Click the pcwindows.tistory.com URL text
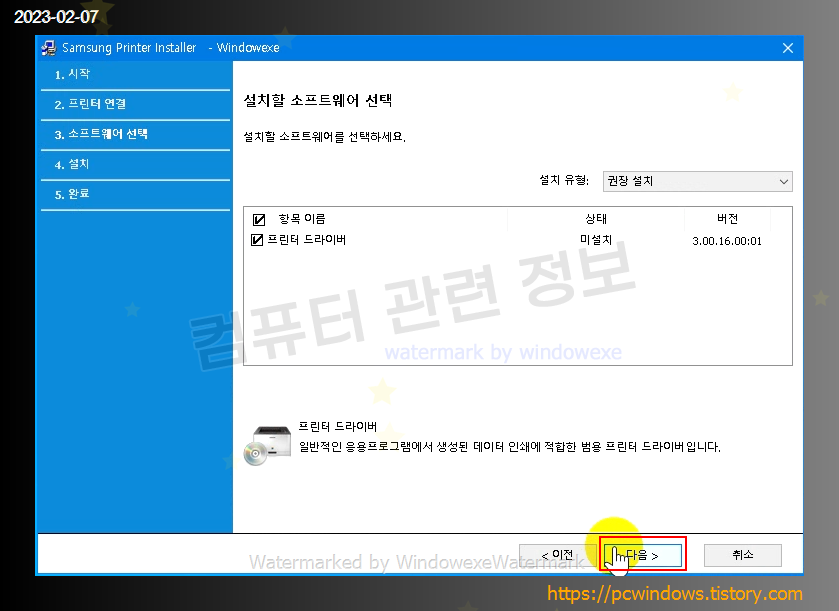The width and height of the screenshot is (839, 611). (675, 593)
